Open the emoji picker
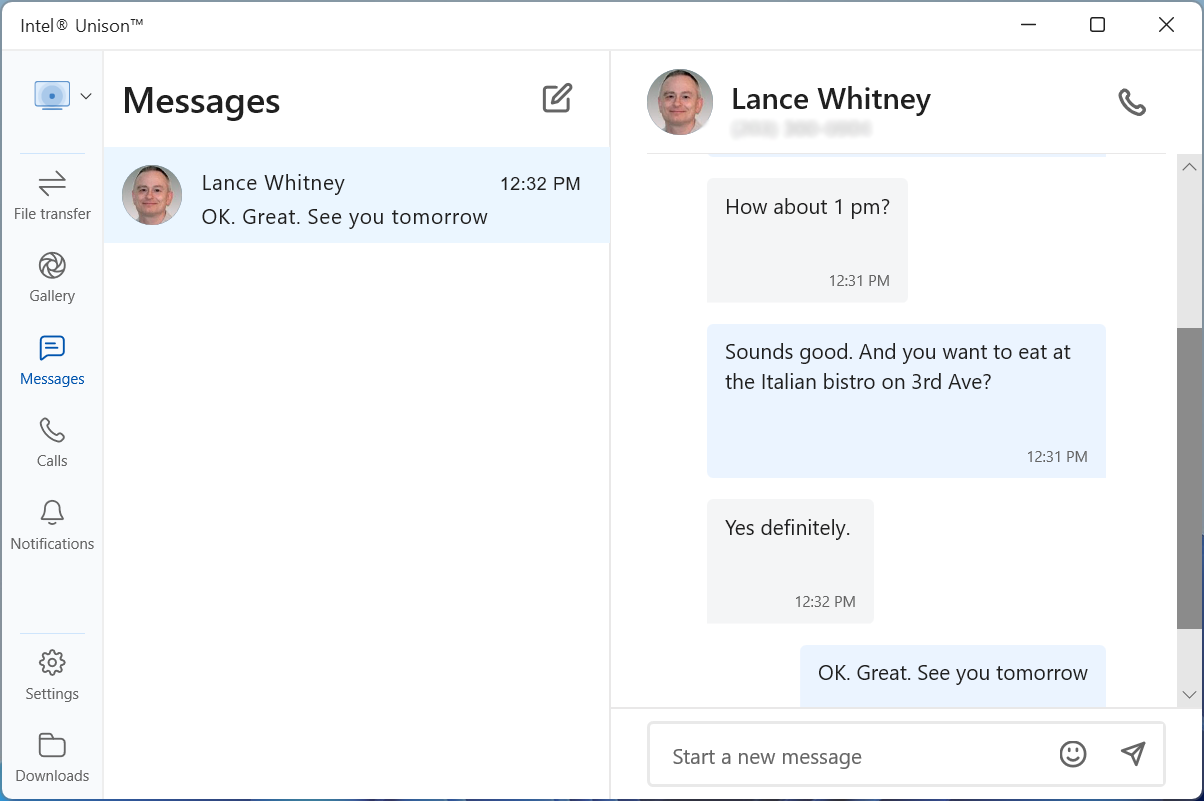The width and height of the screenshot is (1204, 801). [x=1072, y=754]
